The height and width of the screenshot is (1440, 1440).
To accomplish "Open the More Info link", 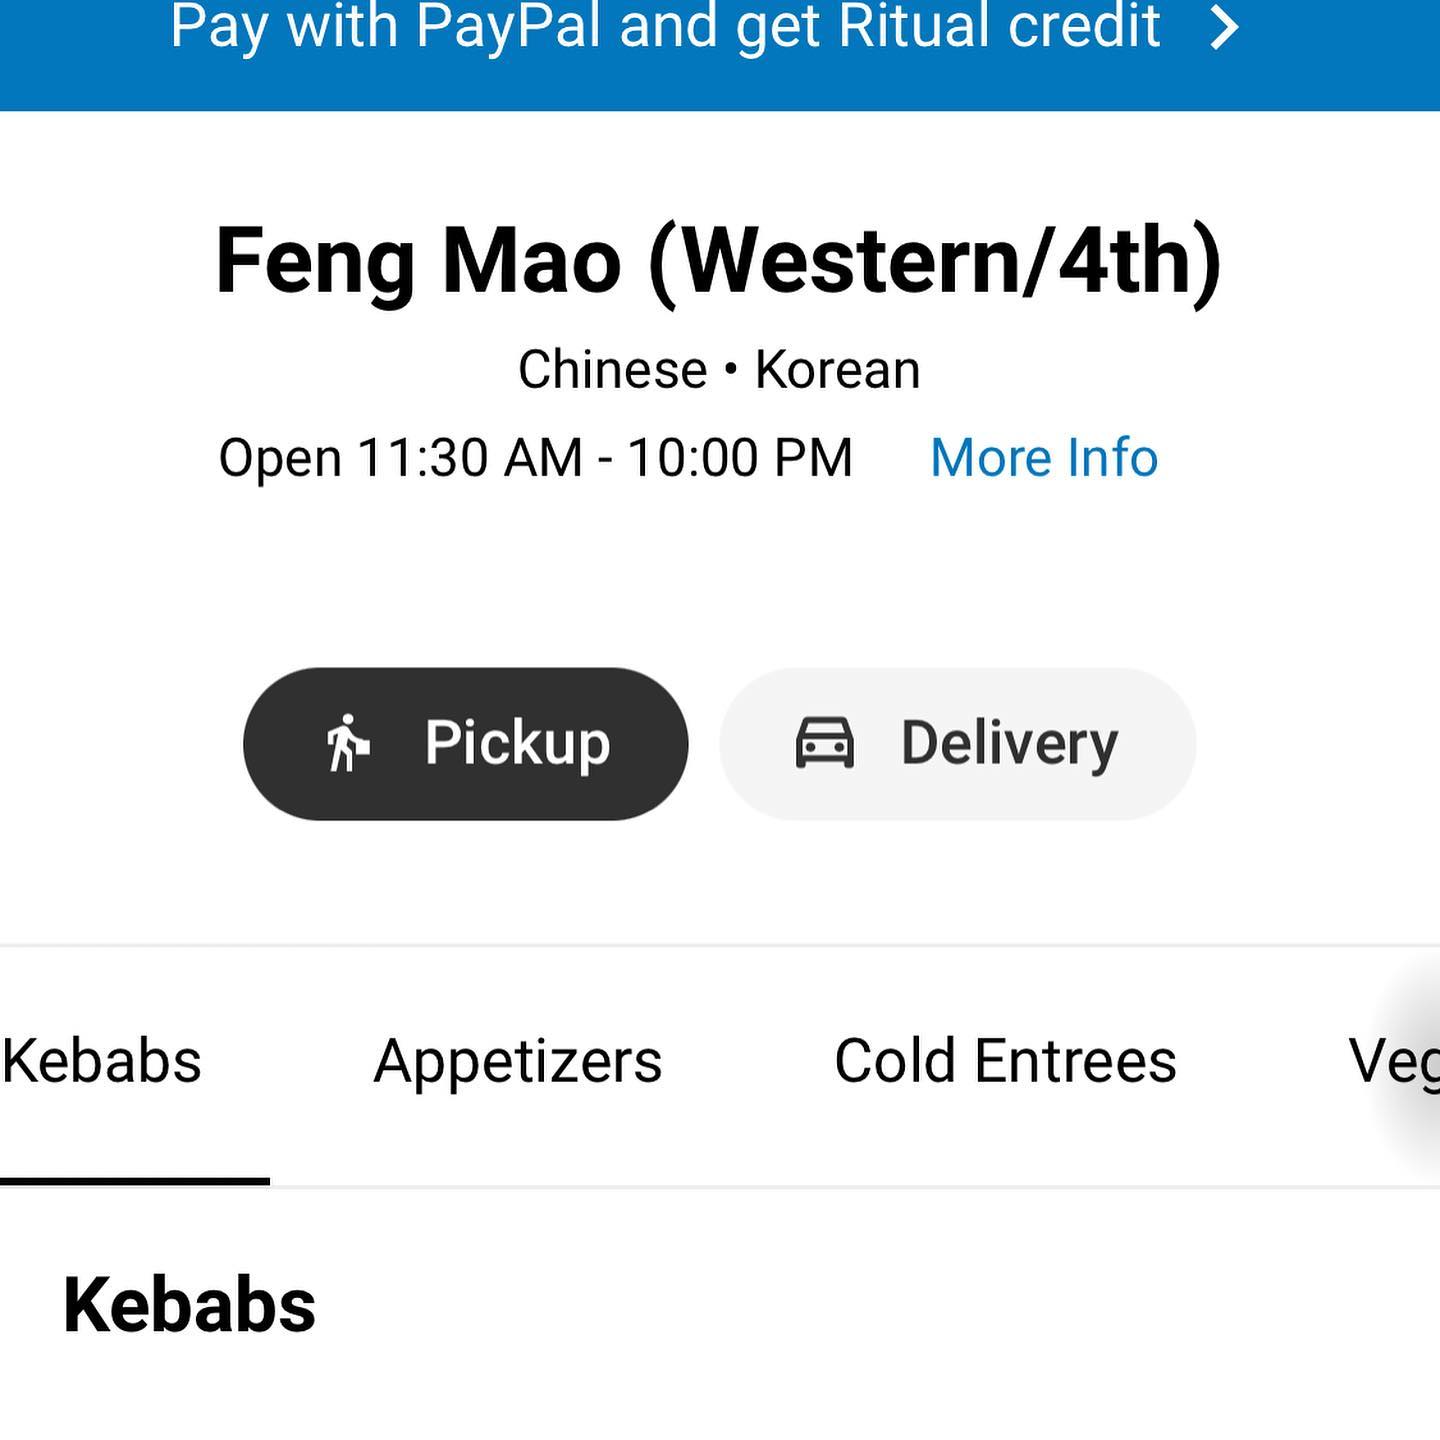I will click(x=1044, y=458).
